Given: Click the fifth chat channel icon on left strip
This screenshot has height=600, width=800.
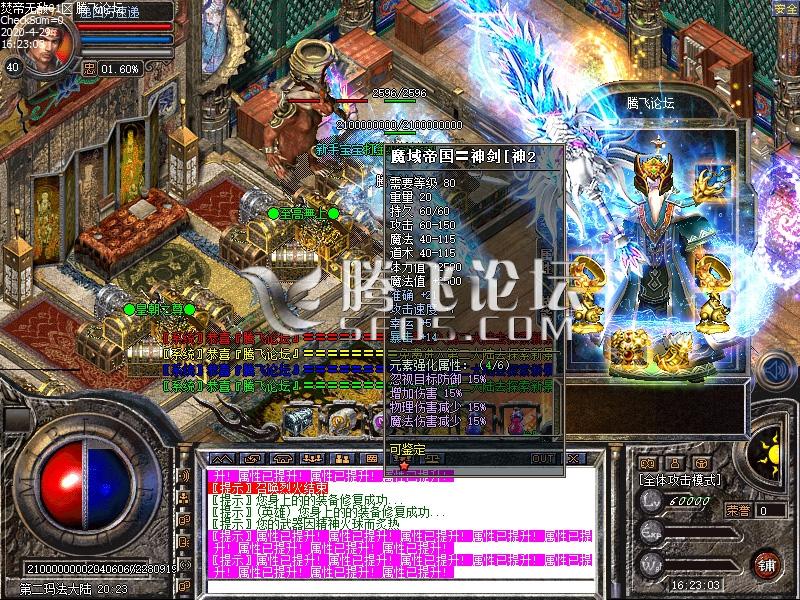Looking at the screenshot, I should point(185,564).
